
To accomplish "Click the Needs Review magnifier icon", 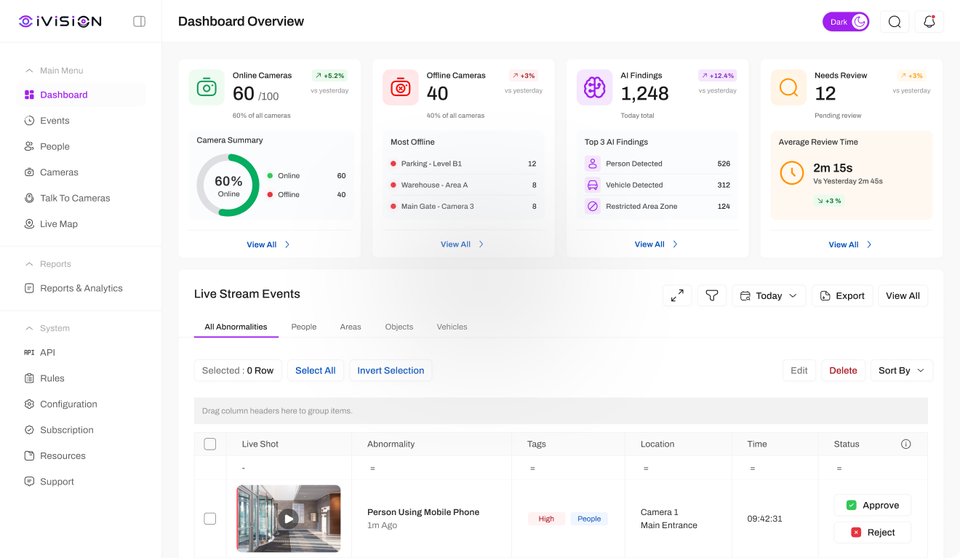I will 789,88.
